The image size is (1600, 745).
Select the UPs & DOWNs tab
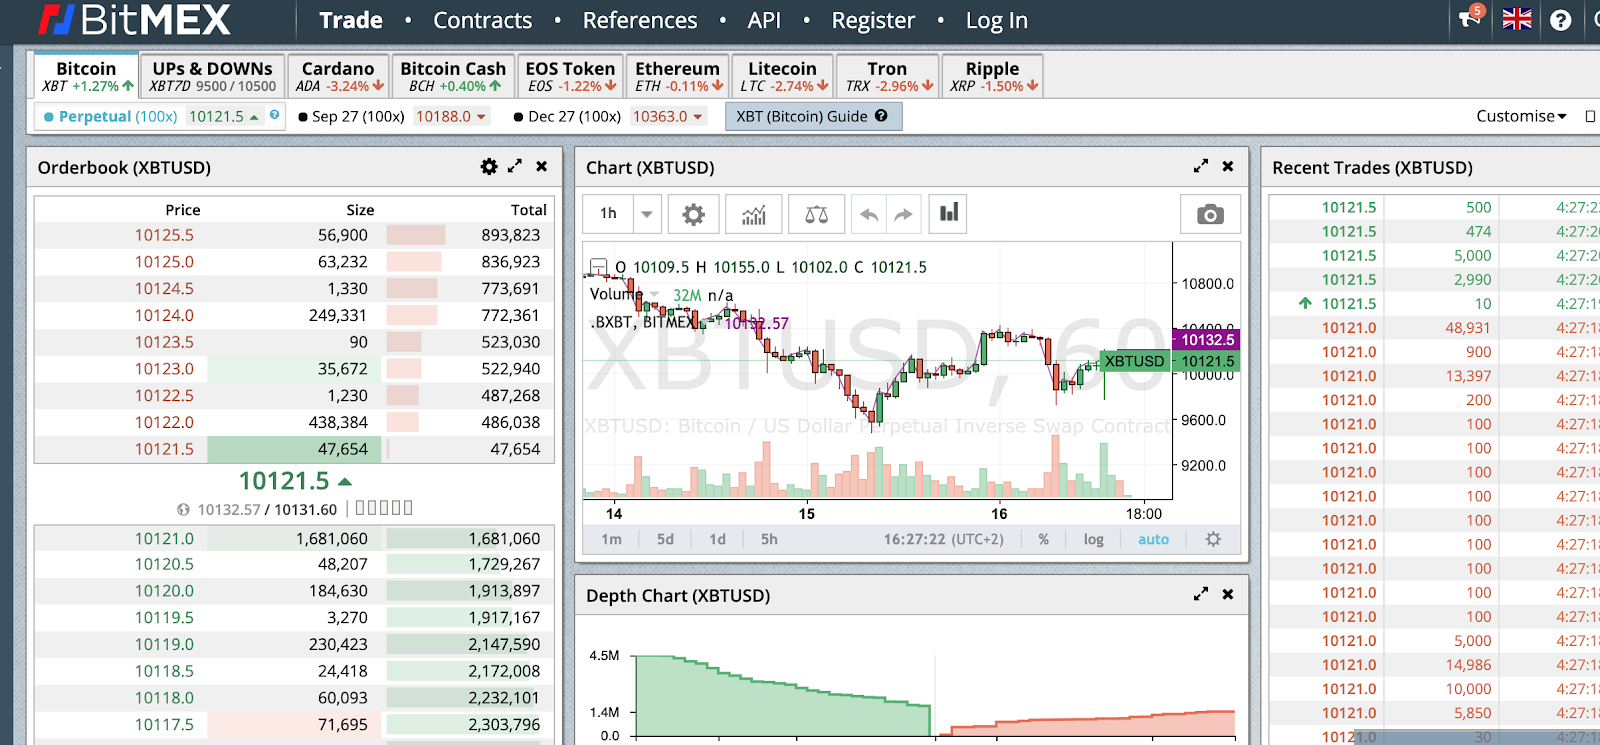212,76
